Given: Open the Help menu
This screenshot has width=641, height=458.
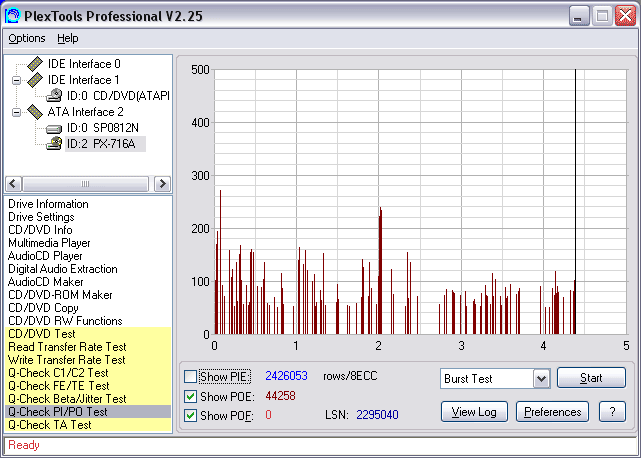Looking at the screenshot, I should point(67,38).
